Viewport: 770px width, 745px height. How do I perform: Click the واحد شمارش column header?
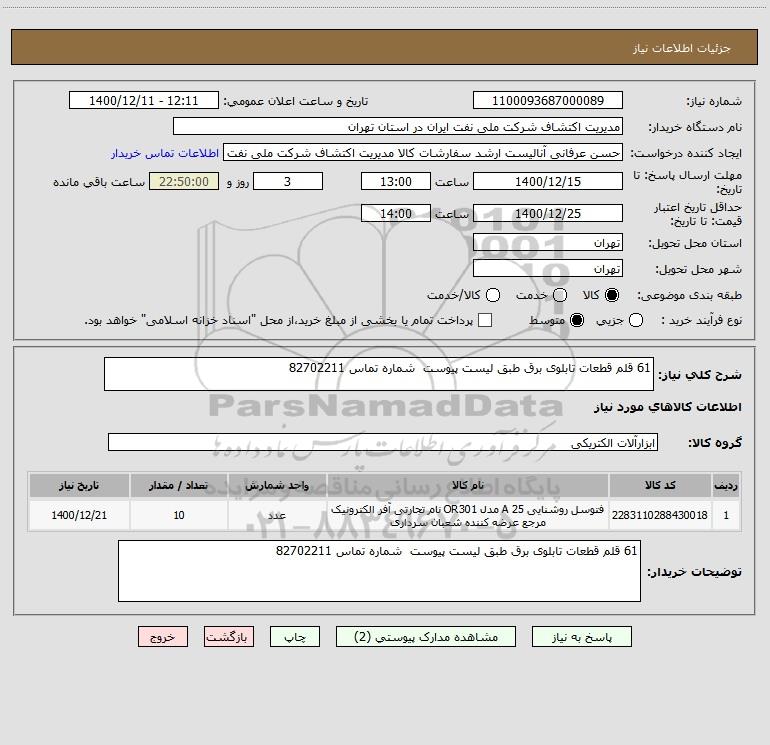[277, 485]
